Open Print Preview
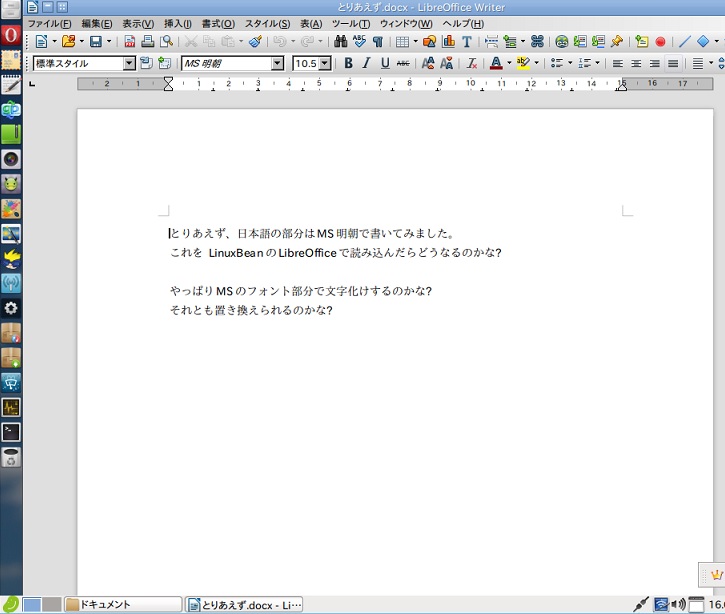This screenshot has width=725, height=614. (x=166, y=42)
